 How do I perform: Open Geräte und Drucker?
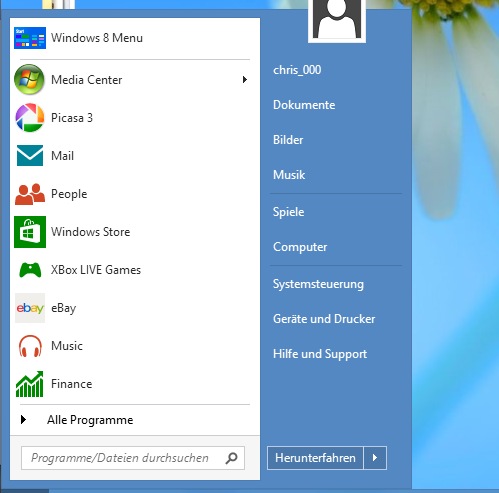click(x=324, y=319)
